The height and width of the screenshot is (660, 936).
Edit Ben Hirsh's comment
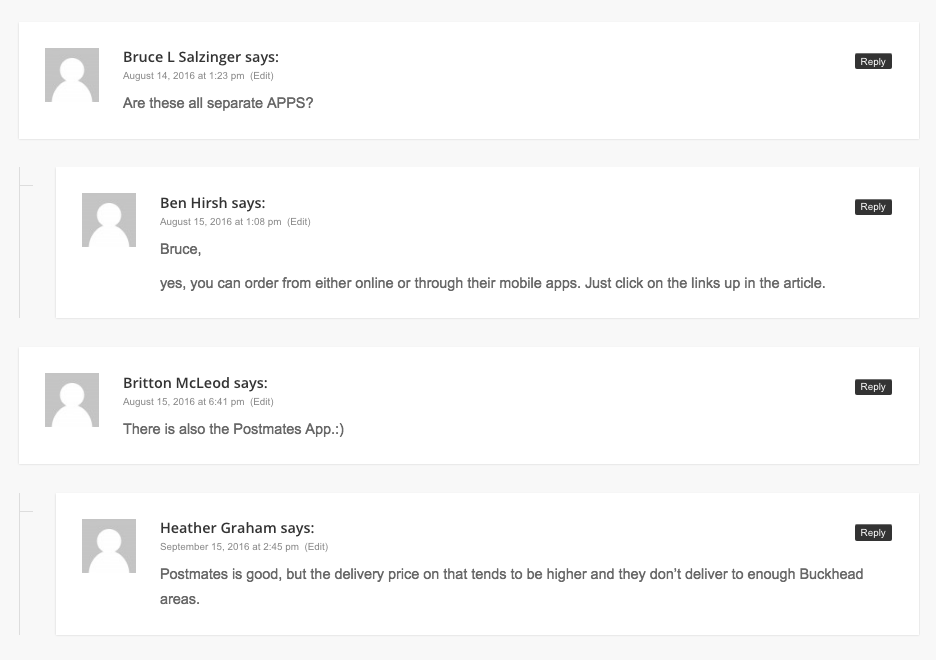pyautogui.click(x=298, y=222)
